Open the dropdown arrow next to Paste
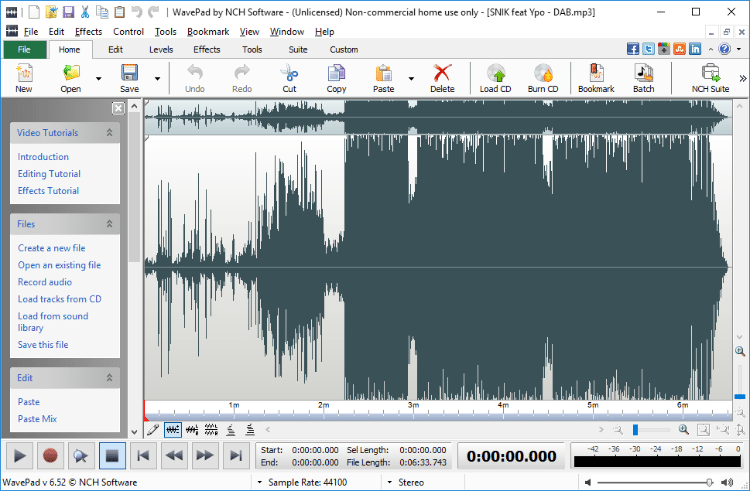Image resolution: width=750 pixels, height=491 pixels. coord(411,78)
